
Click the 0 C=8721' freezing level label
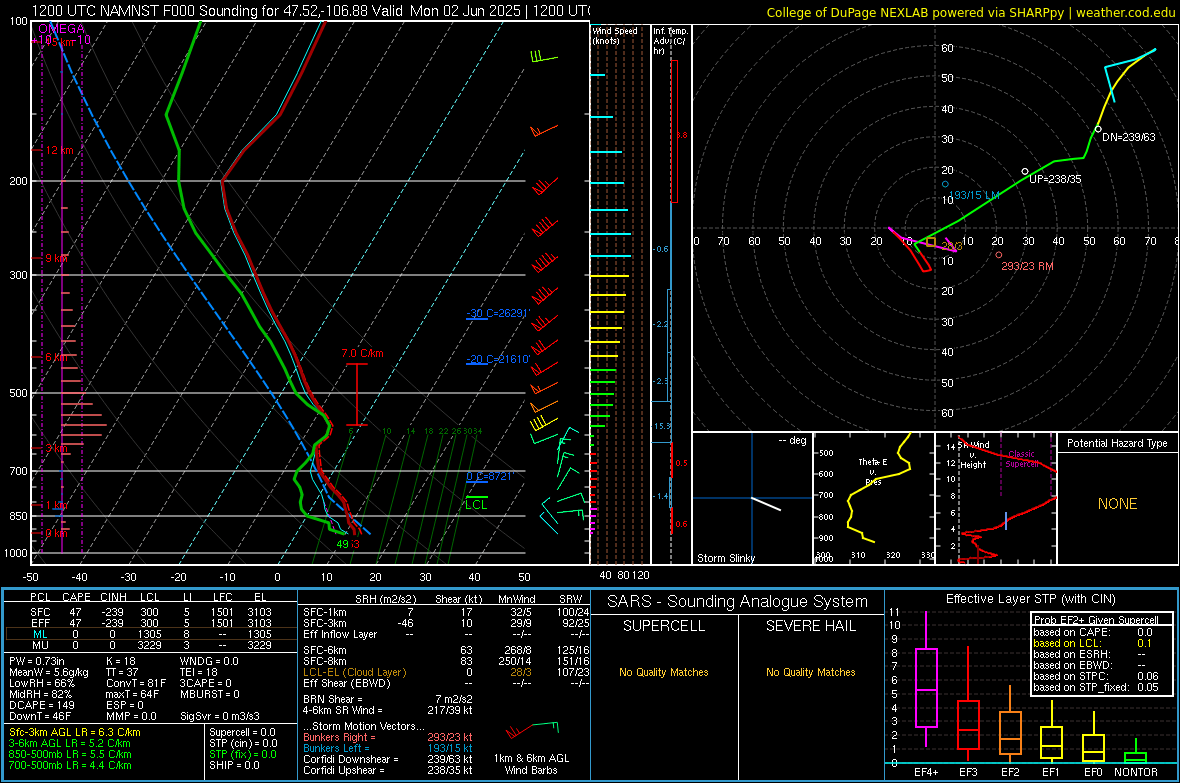(489, 477)
